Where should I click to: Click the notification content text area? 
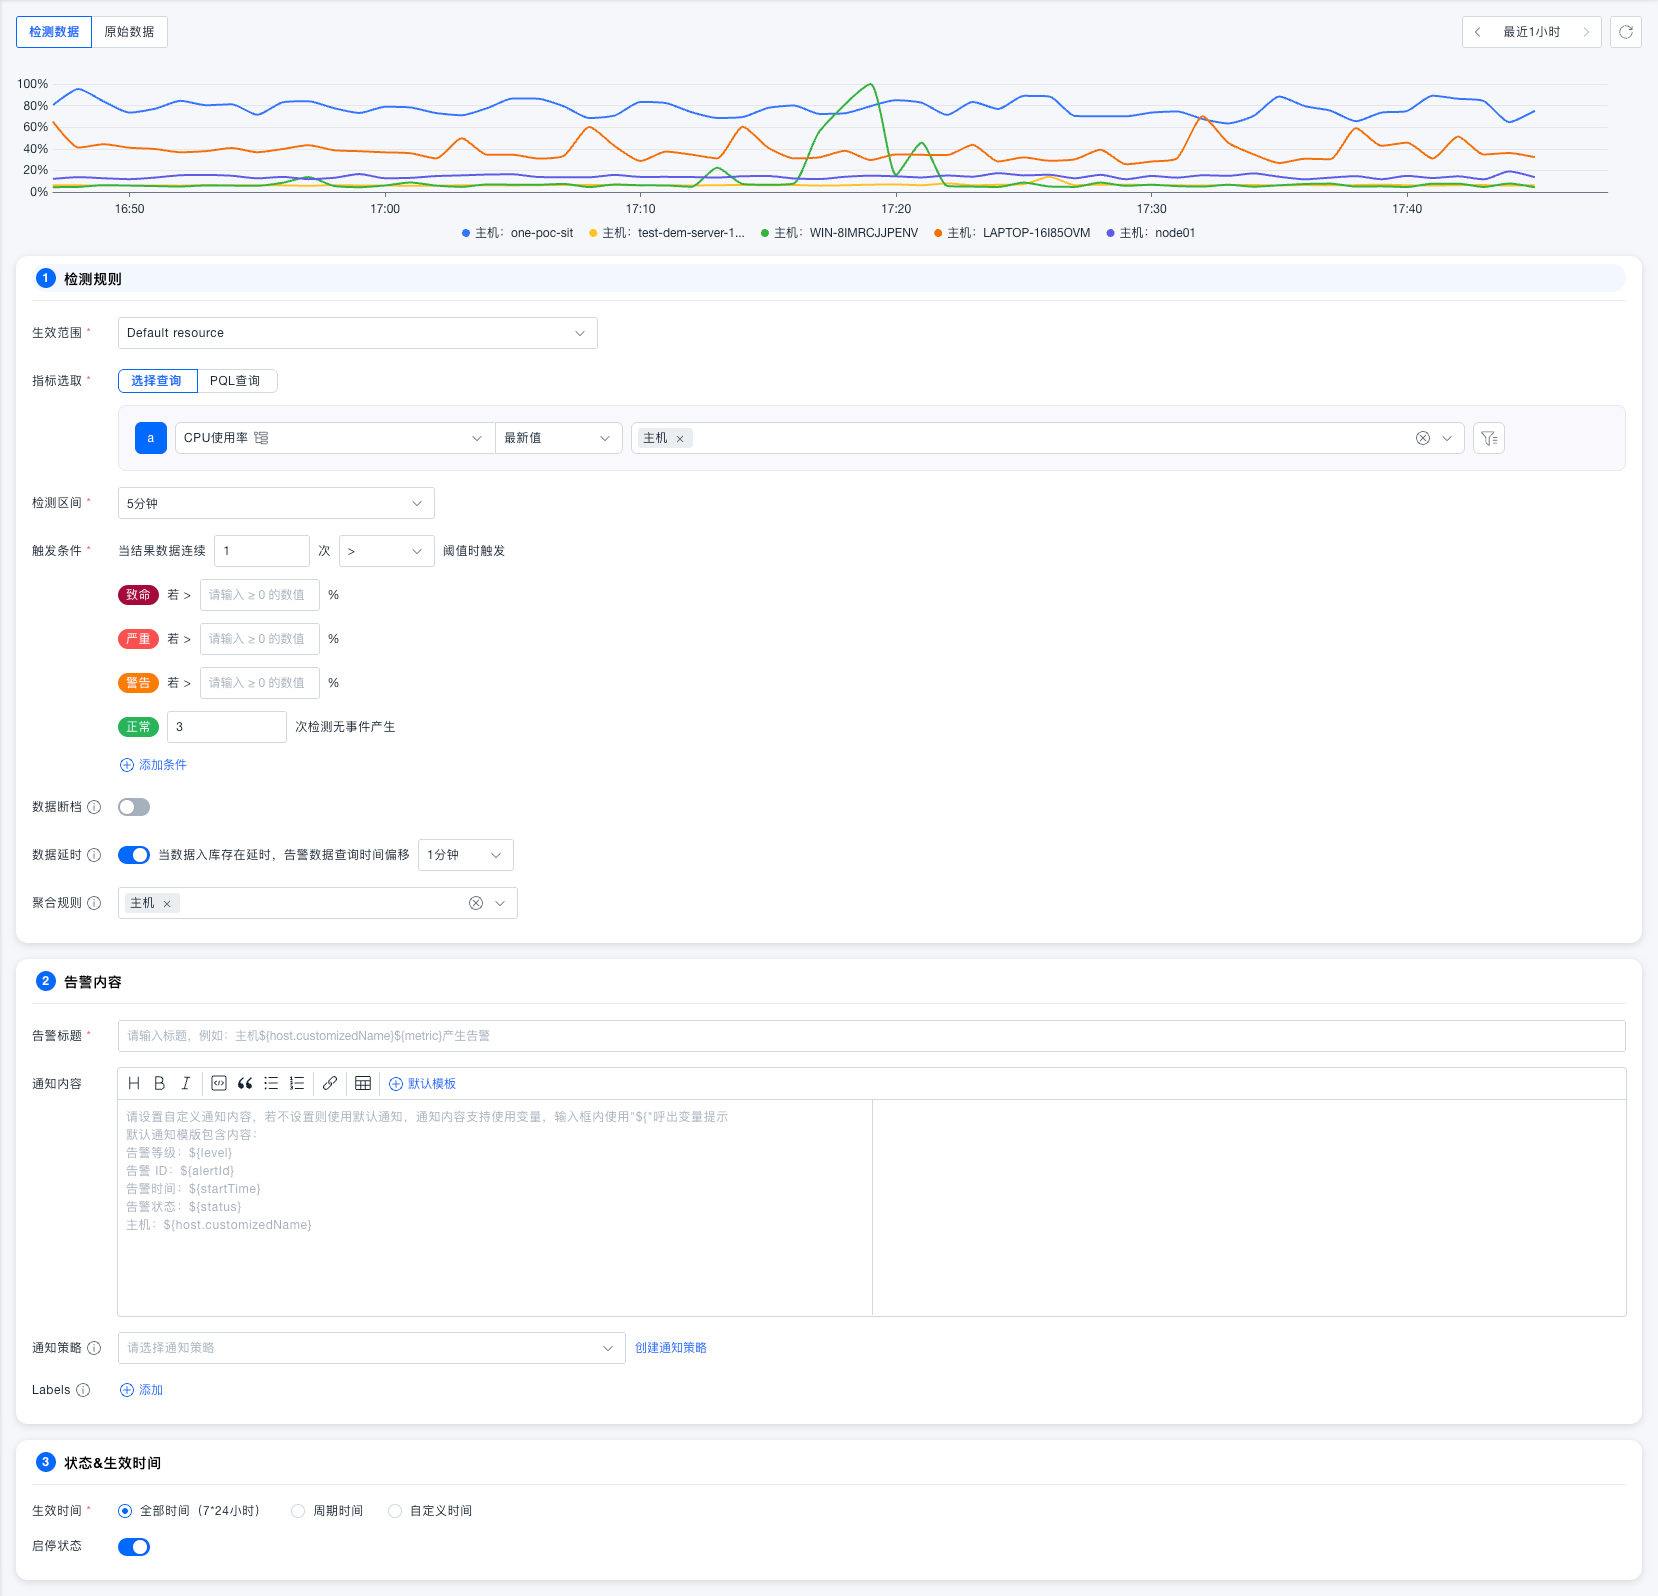tap(495, 1208)
